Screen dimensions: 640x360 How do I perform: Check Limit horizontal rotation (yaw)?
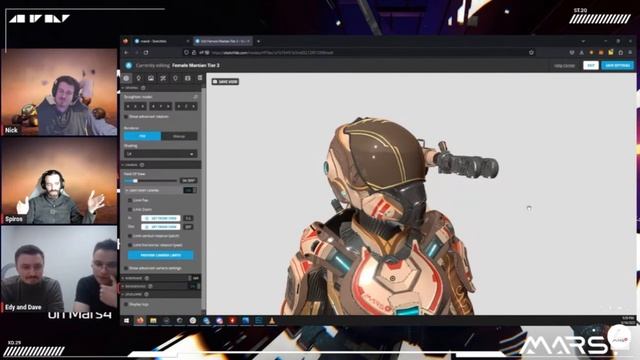point(130,245)
